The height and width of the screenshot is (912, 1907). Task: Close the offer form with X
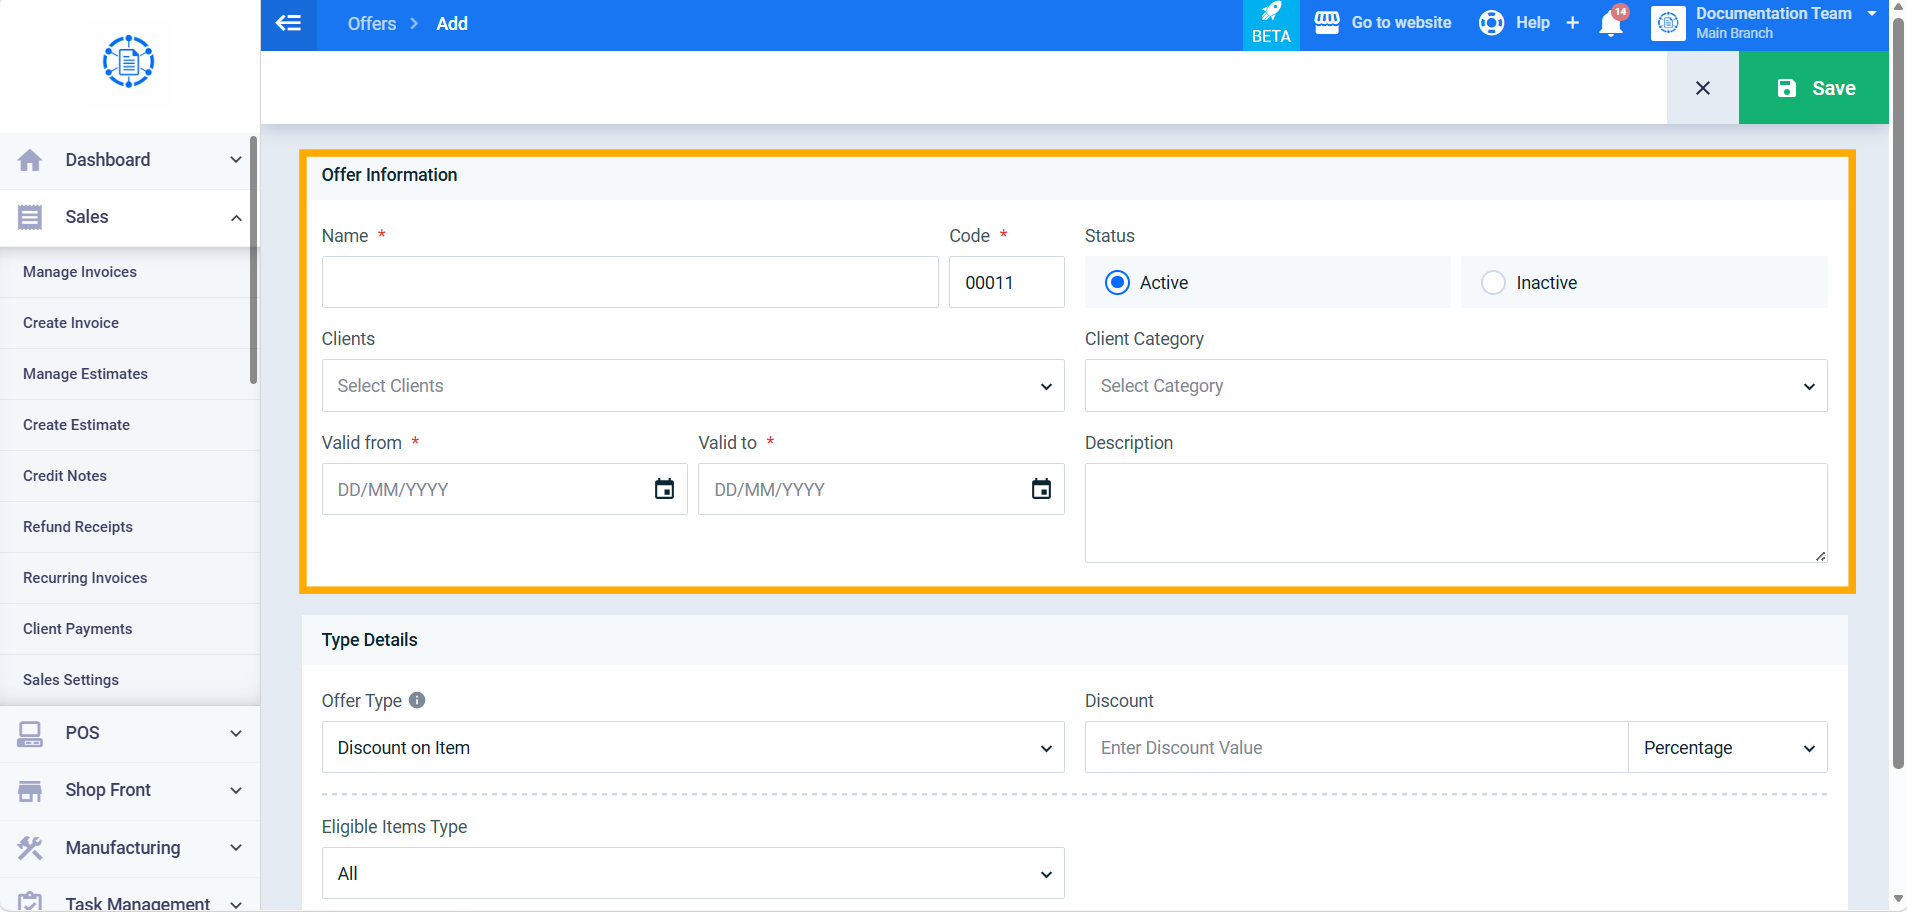coord(1703,88)
